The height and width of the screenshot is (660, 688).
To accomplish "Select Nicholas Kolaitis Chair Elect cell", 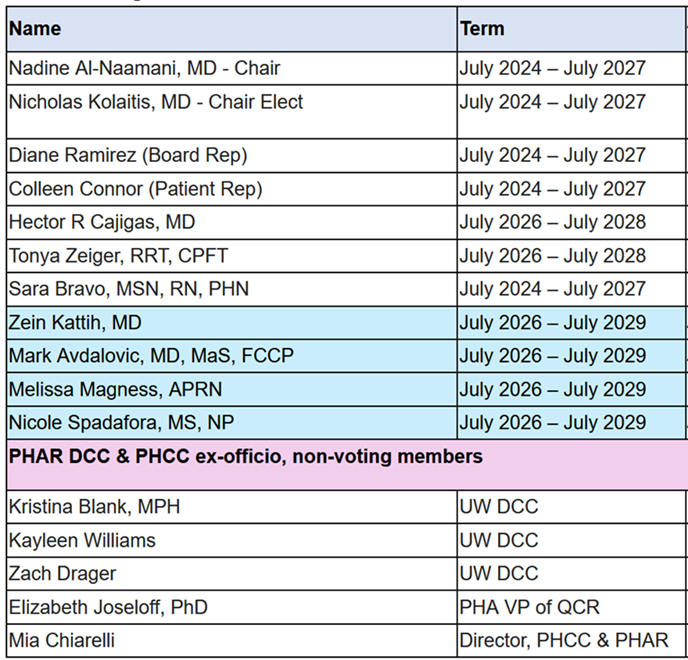I will coord(232,112).
